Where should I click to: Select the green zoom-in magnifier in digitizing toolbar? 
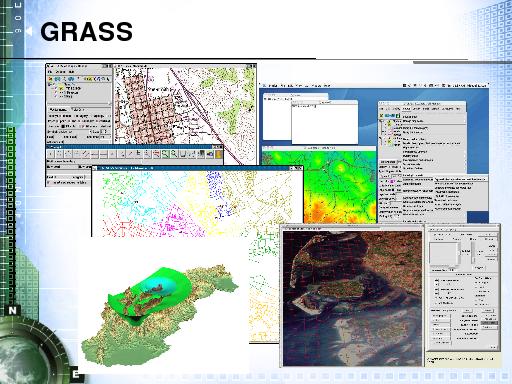pyautogui.click(x=165, y=154)
